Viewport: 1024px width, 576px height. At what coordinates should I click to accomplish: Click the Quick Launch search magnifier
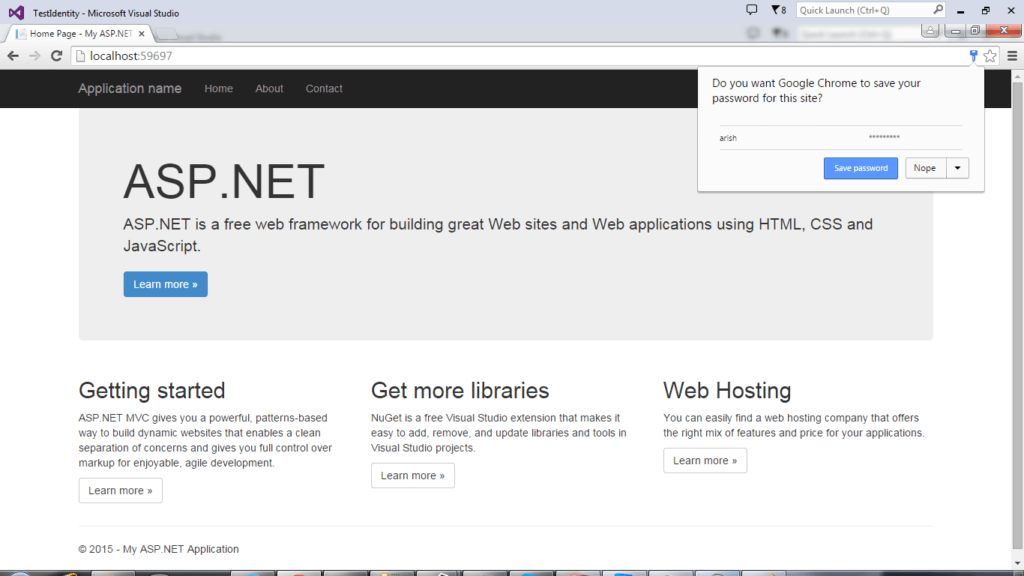pyautogui.click(x=938, y=10)
